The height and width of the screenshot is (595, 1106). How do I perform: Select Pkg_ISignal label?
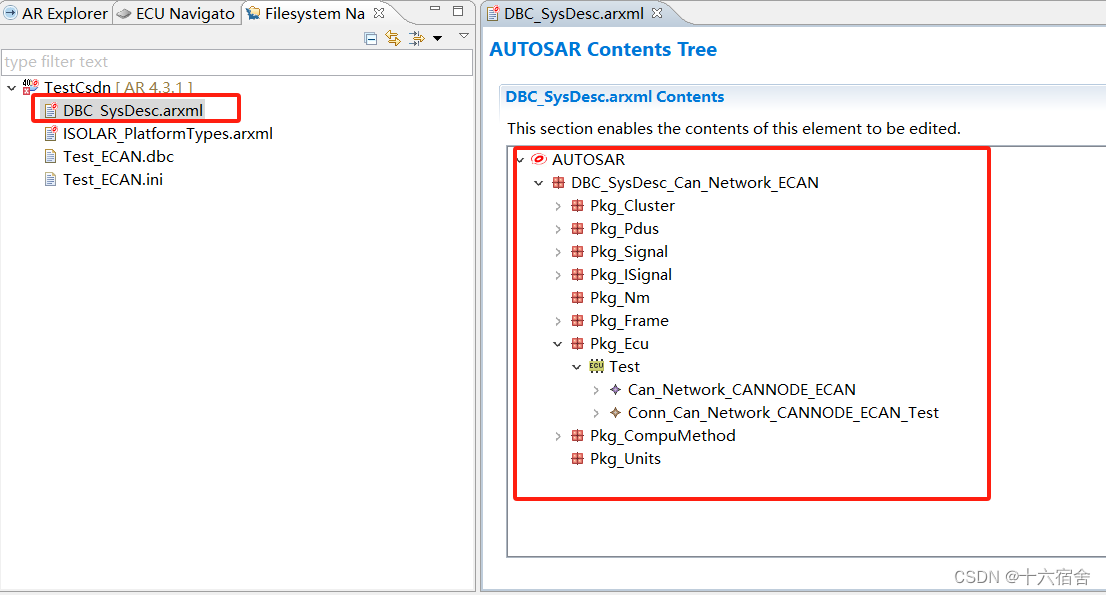(x=631, y=275)
